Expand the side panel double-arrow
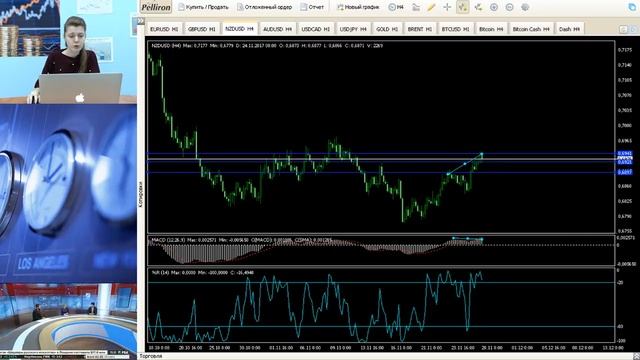Image resolution: width=640 pixels, height=360 pixels. pos(140,20)
